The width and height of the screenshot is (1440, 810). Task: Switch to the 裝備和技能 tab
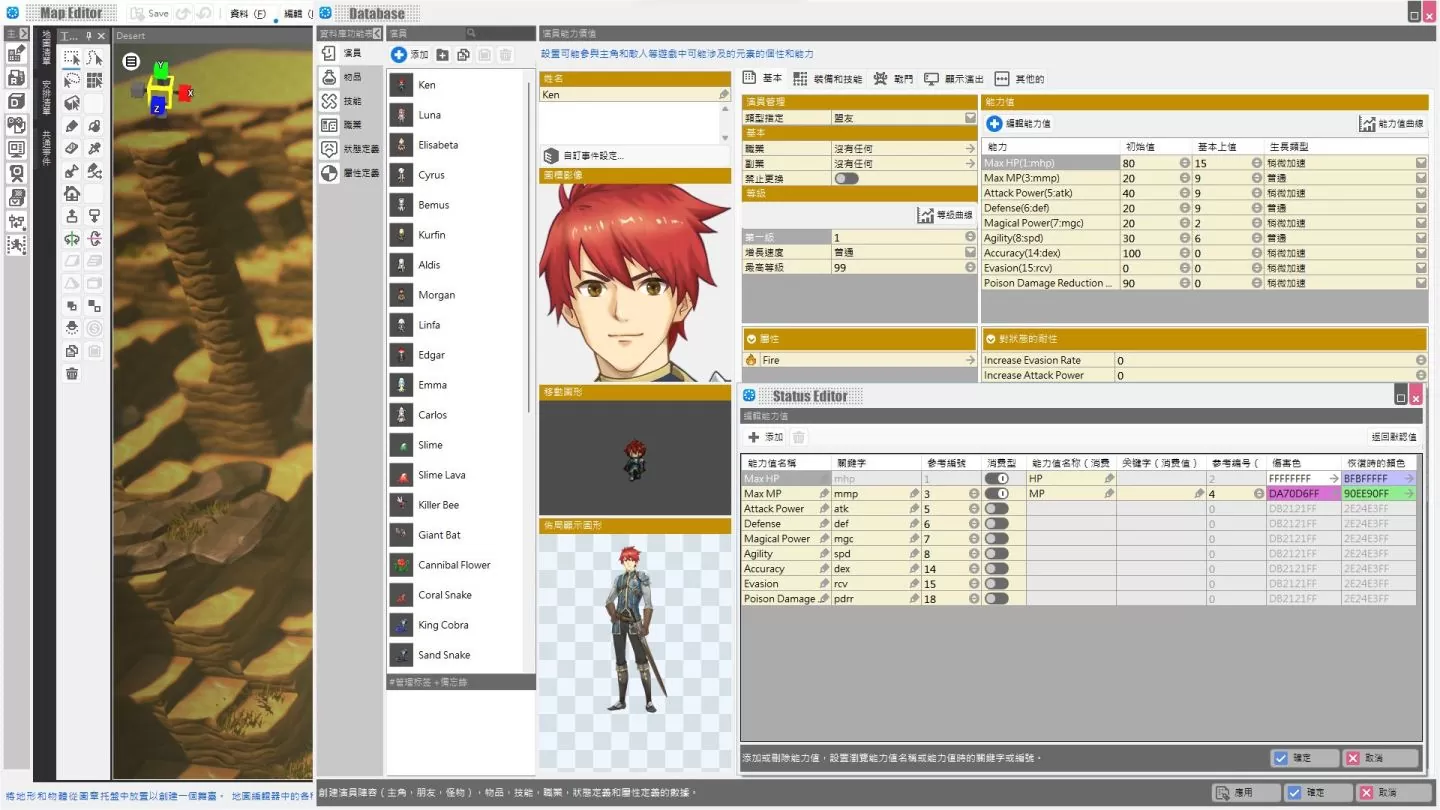[x=827, y=79]
